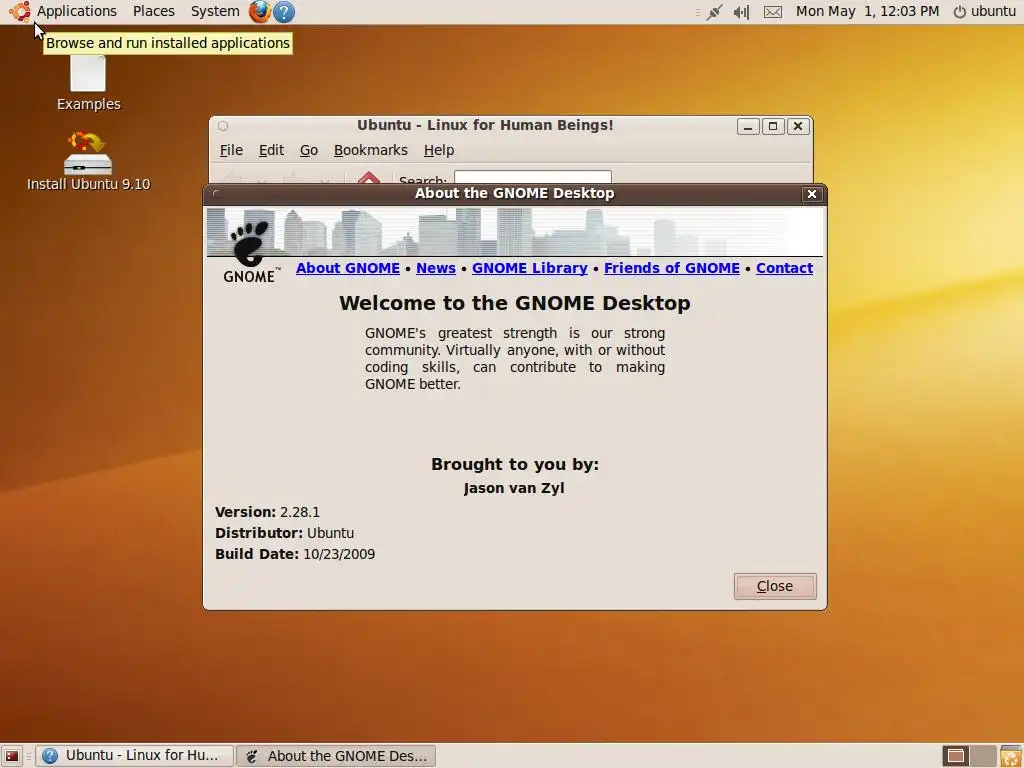Select the second workspace in switcher
Image resolution: width=1024 pixels, height=768 pixels.
tap(984, 756)
